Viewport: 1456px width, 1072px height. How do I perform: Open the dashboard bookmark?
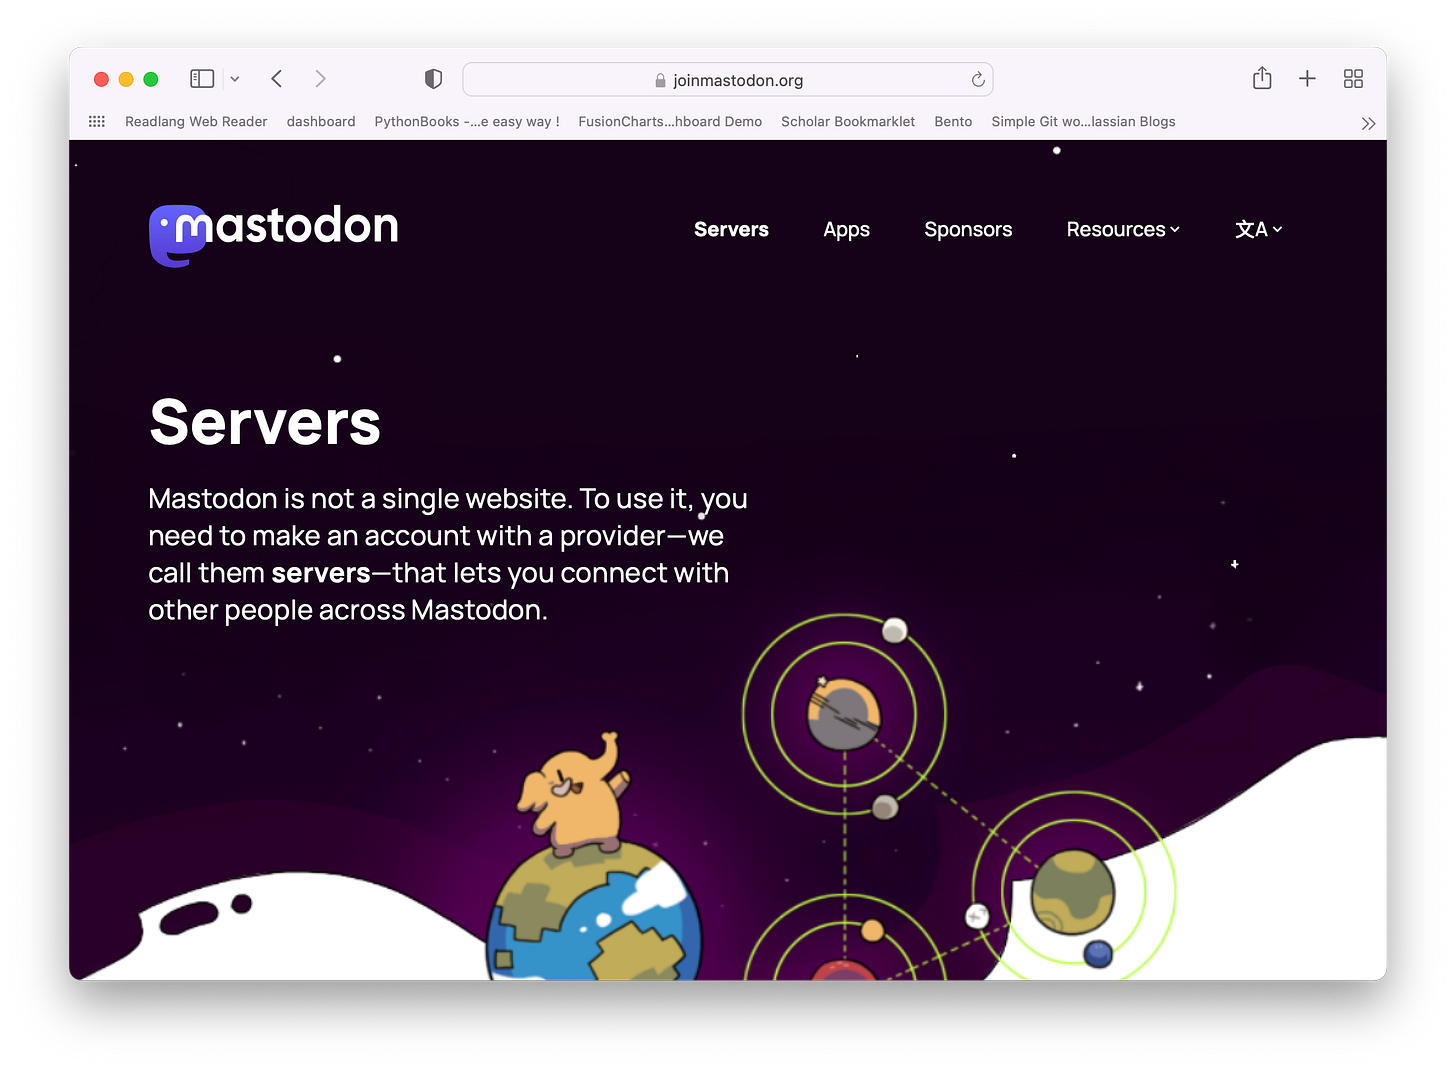click(321, 121)
